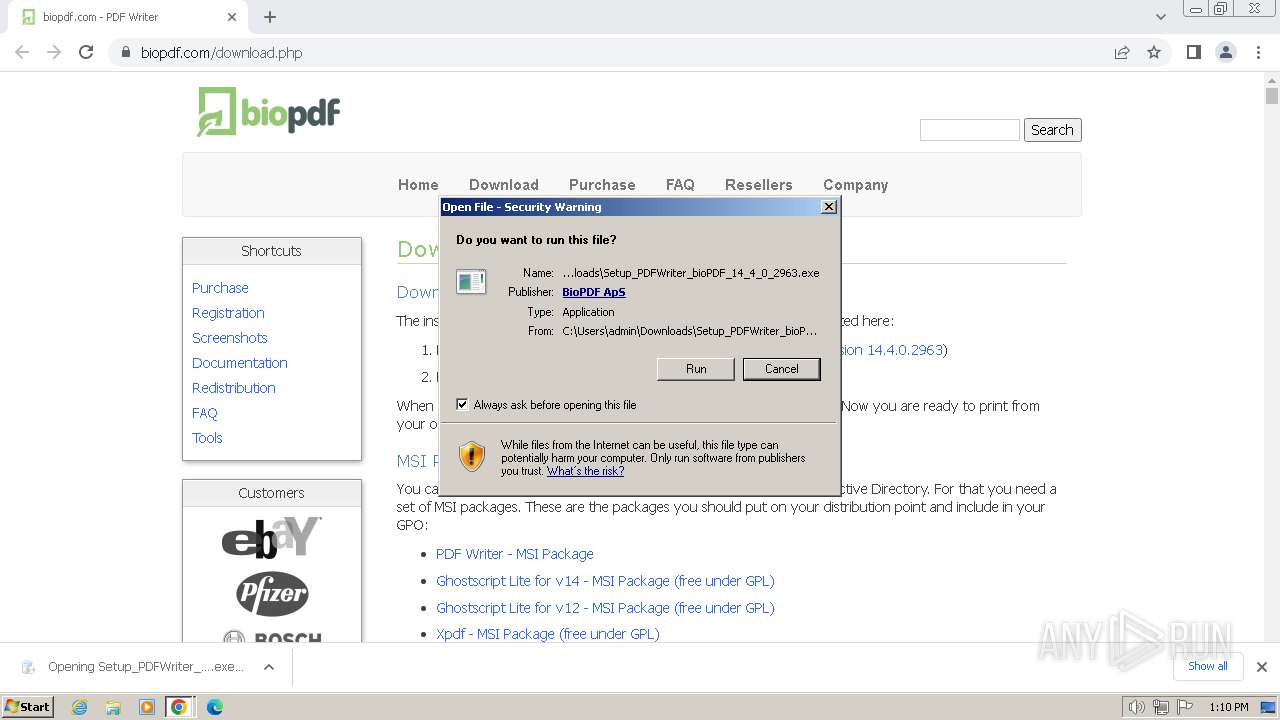Expand download item options chevron
Screen dimensions: 1280x720
tap(269, 667)
